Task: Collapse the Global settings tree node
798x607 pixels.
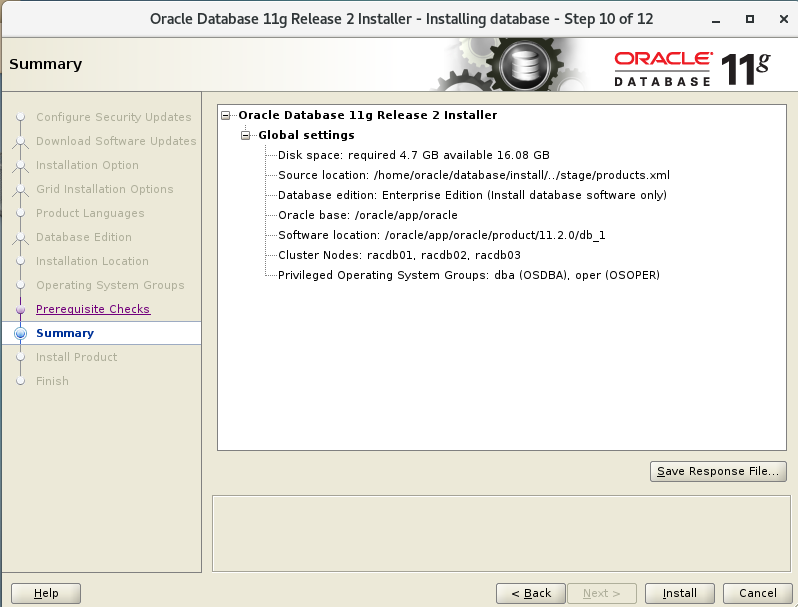Action: click(245, 135)
